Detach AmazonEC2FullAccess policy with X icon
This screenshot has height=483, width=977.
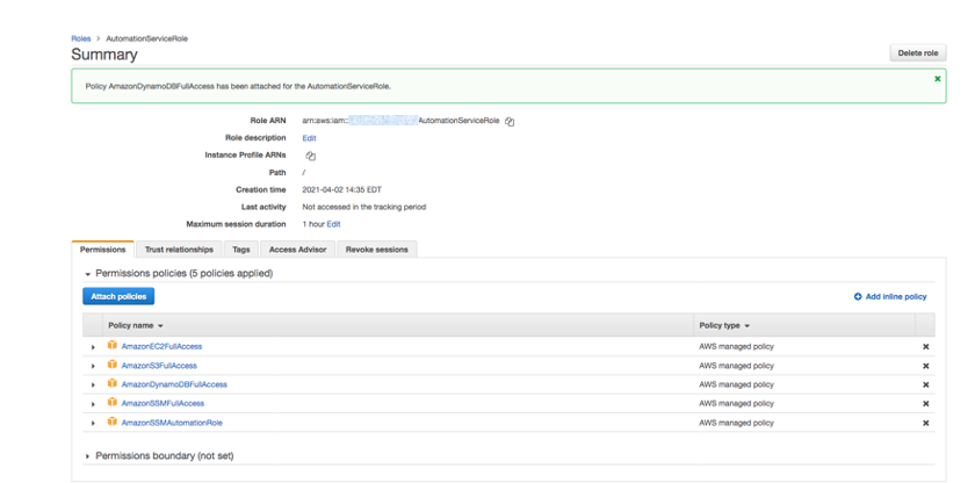point(926,347)
